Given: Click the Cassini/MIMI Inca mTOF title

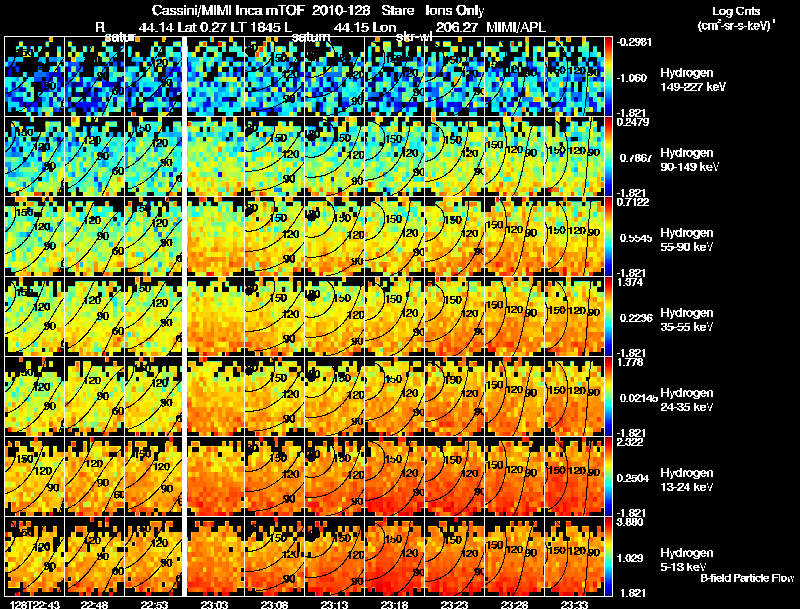Looking at the screenshot, I should (x=228, y=10).
